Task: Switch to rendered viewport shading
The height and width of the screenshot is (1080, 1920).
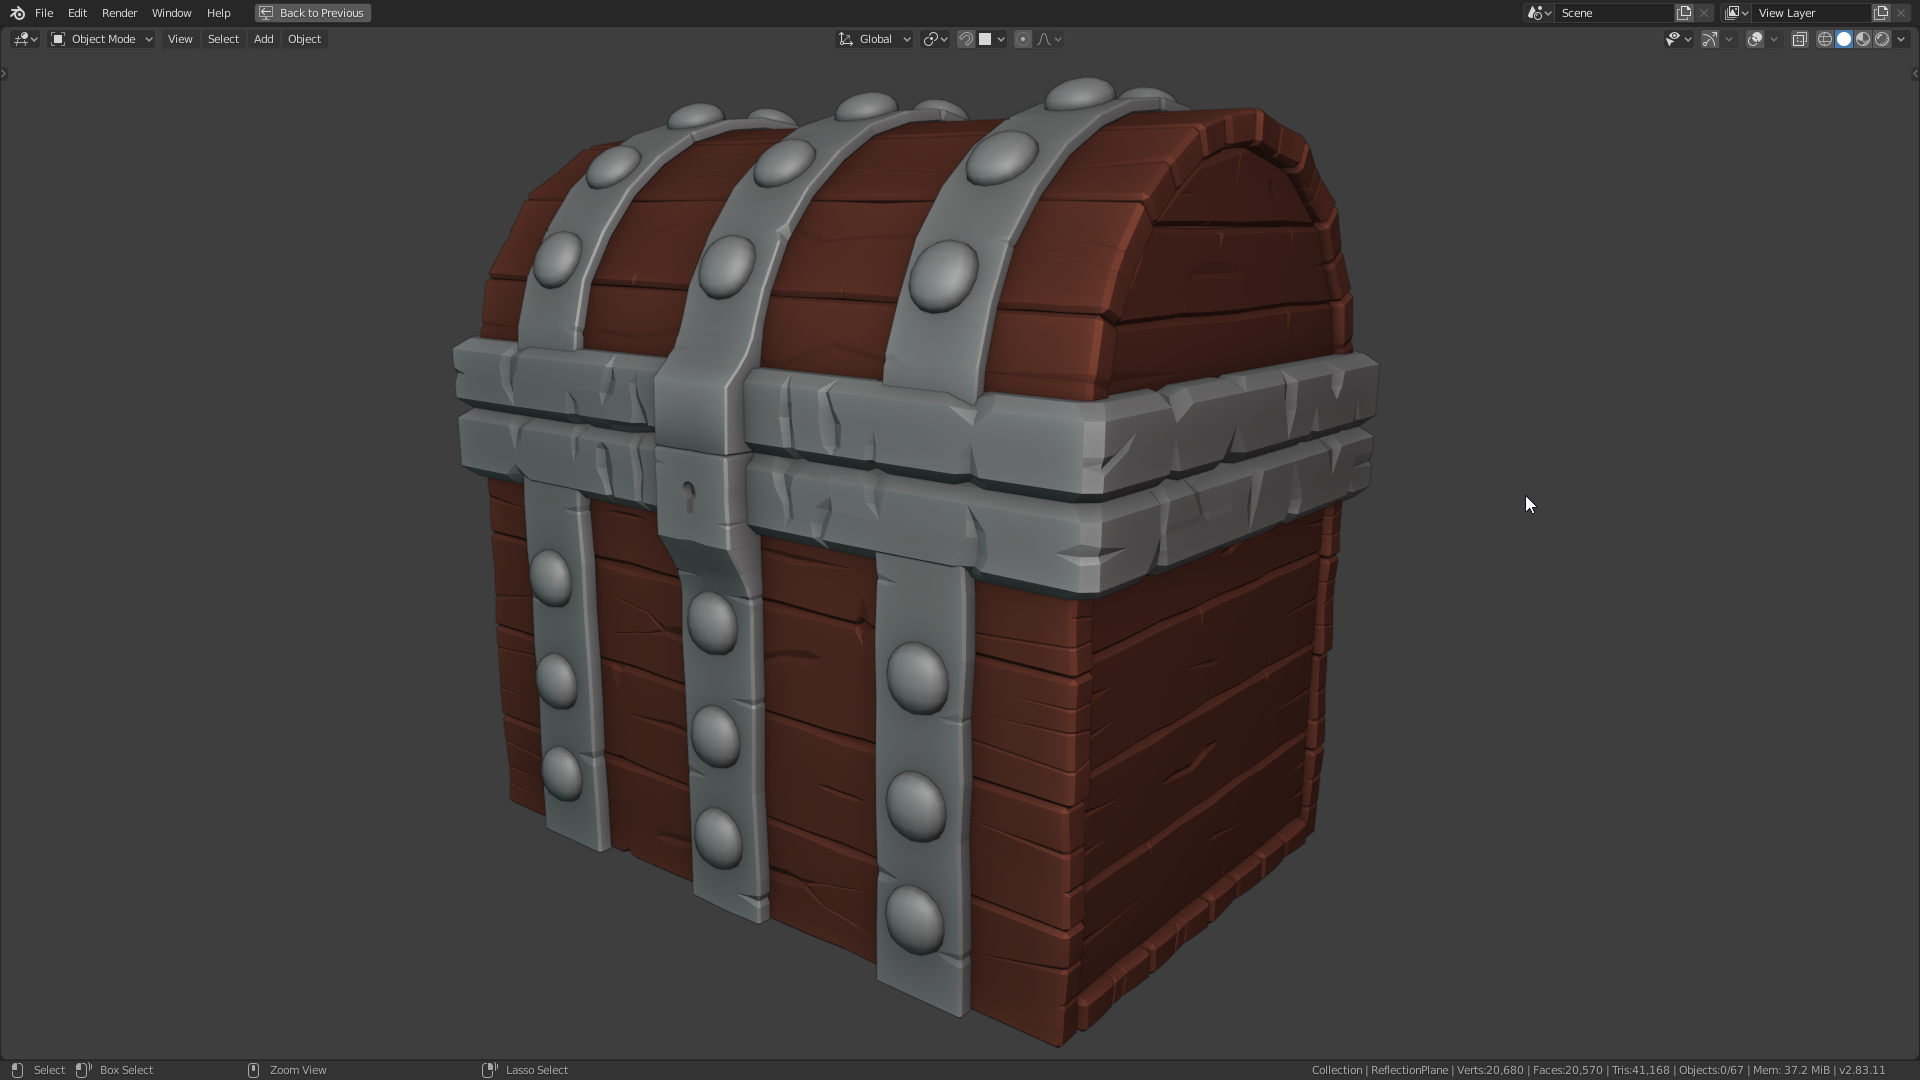Action: (1882, 39)
